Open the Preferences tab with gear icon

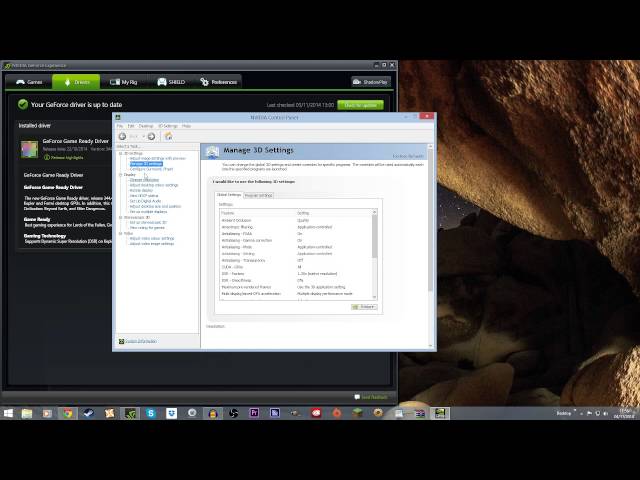218,82
